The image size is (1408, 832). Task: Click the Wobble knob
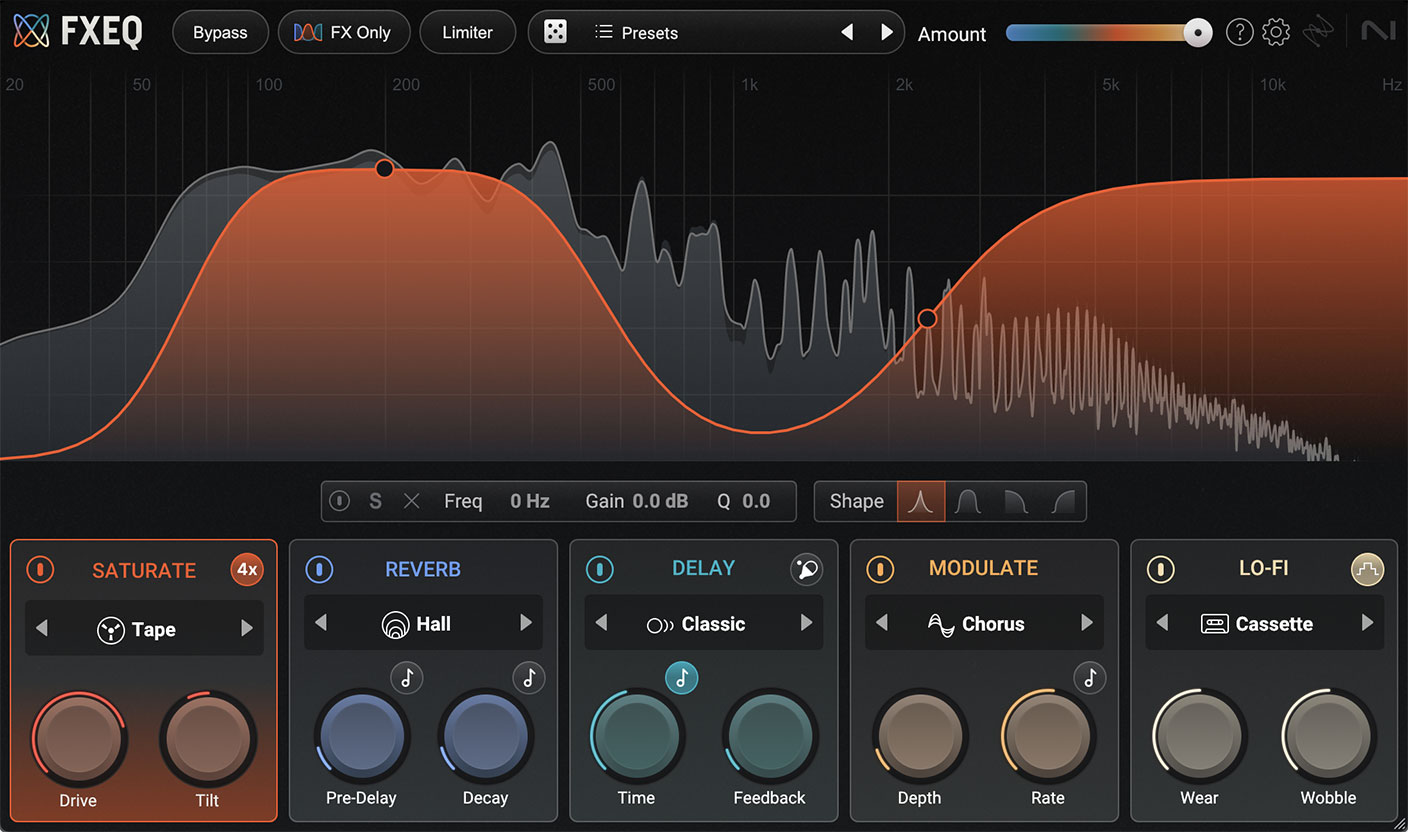(1328, 736)
